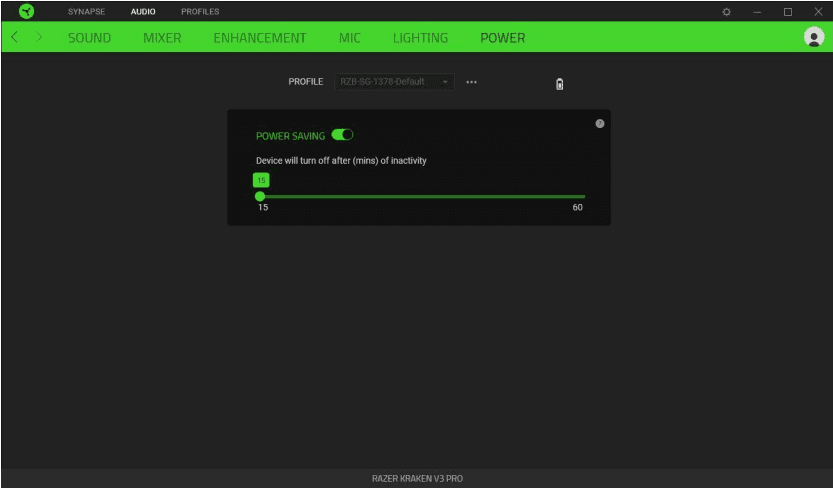The width and height of the screenshot is (833, 488).
Task: Click the Razer logo icon
Action: pyautogui.click(x=26, y=11)
